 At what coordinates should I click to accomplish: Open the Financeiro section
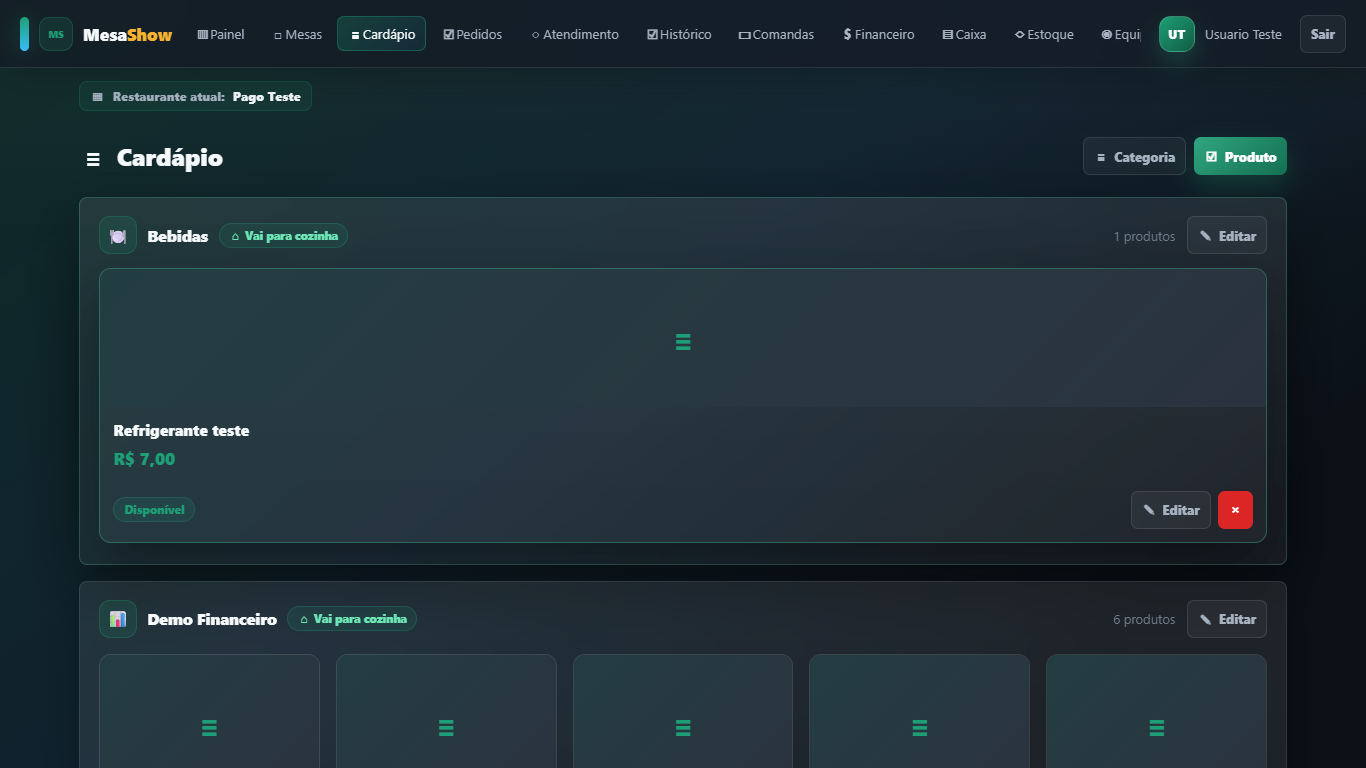point(879,34)
